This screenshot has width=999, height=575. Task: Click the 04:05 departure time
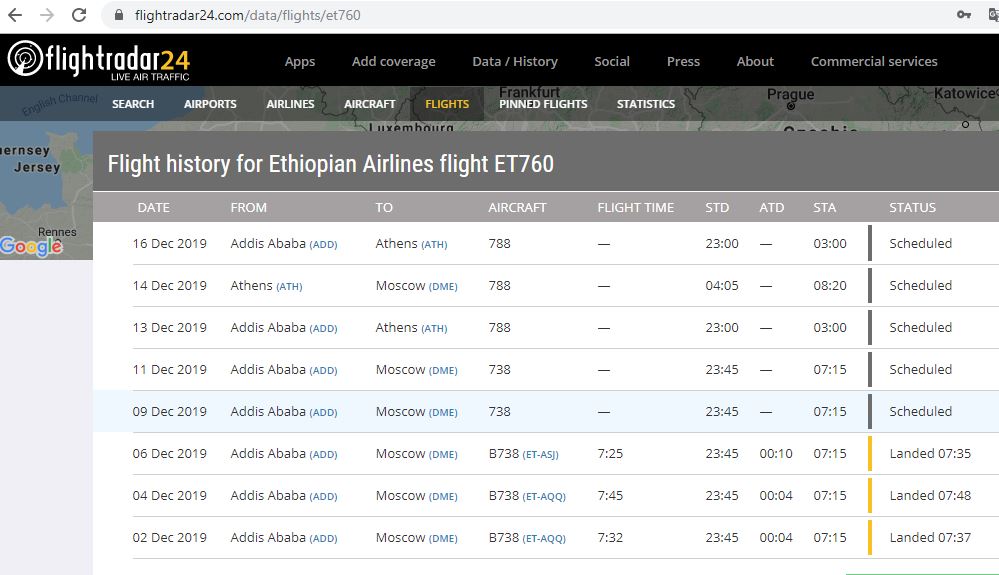pyautogui.click(x=722, y=285)
